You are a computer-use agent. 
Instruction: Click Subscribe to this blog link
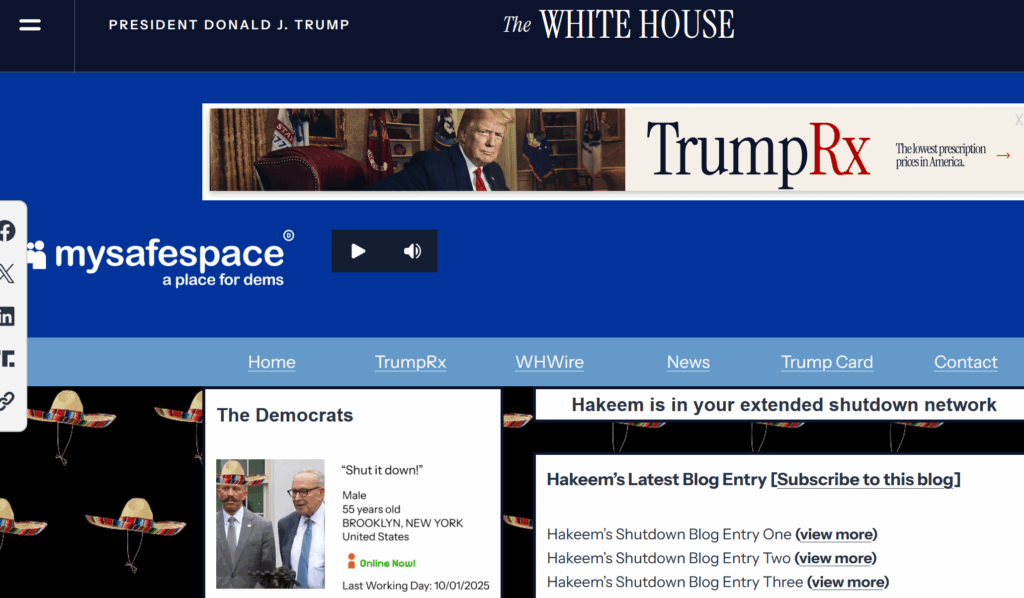point(865,480)
